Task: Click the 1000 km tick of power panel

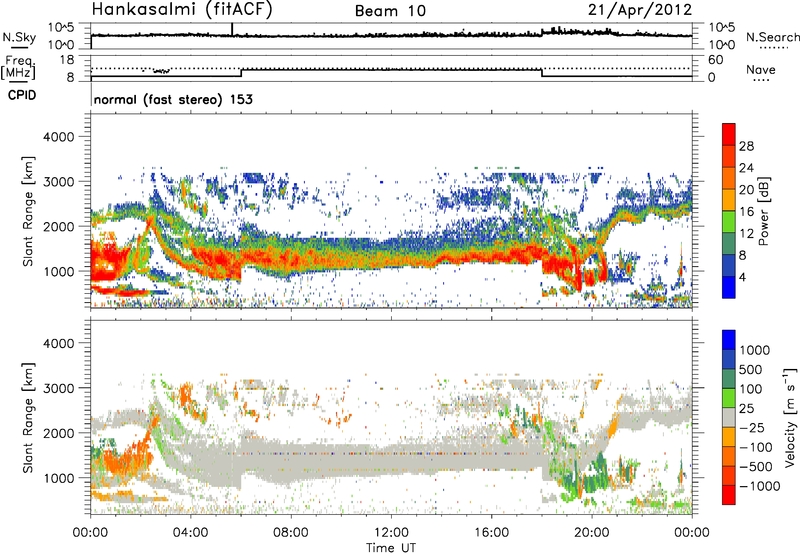Action: 58,271
